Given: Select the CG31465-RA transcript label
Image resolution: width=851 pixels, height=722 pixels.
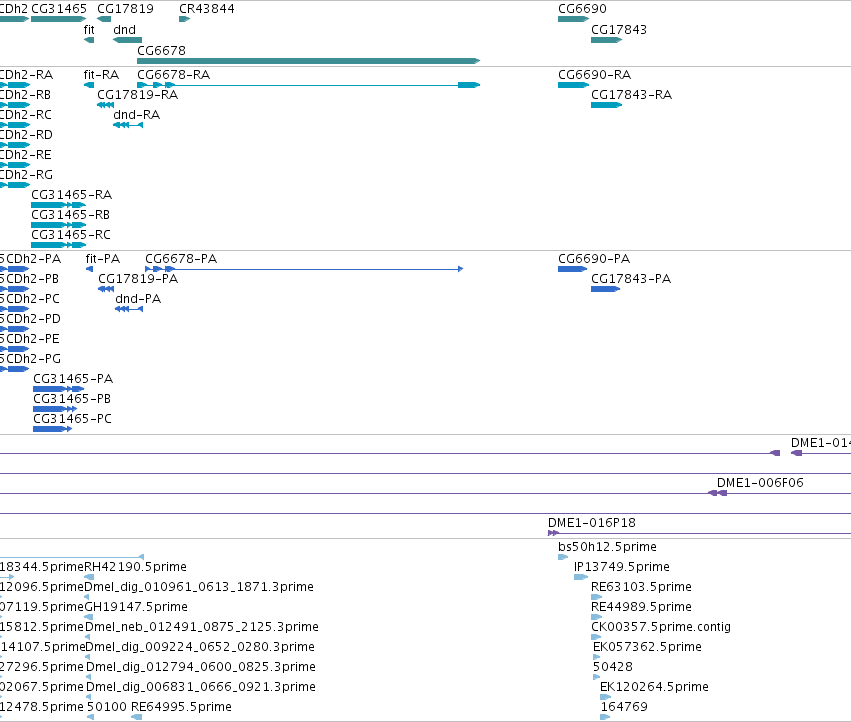Looking at the screenshot, I should click(72, 194).
